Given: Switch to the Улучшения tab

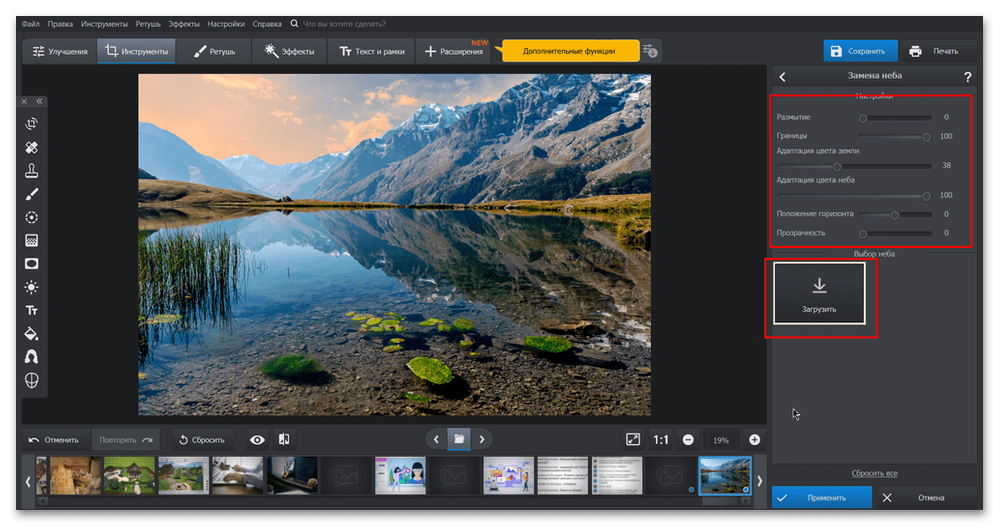Looking at the screenshot, I should [x=60, y=51].
